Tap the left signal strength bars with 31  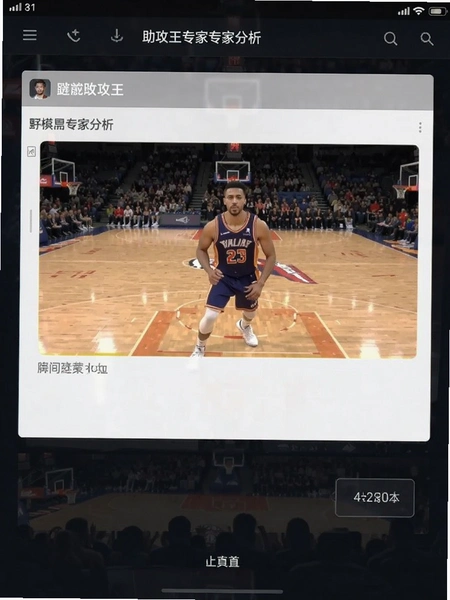(x=22, y=8)
